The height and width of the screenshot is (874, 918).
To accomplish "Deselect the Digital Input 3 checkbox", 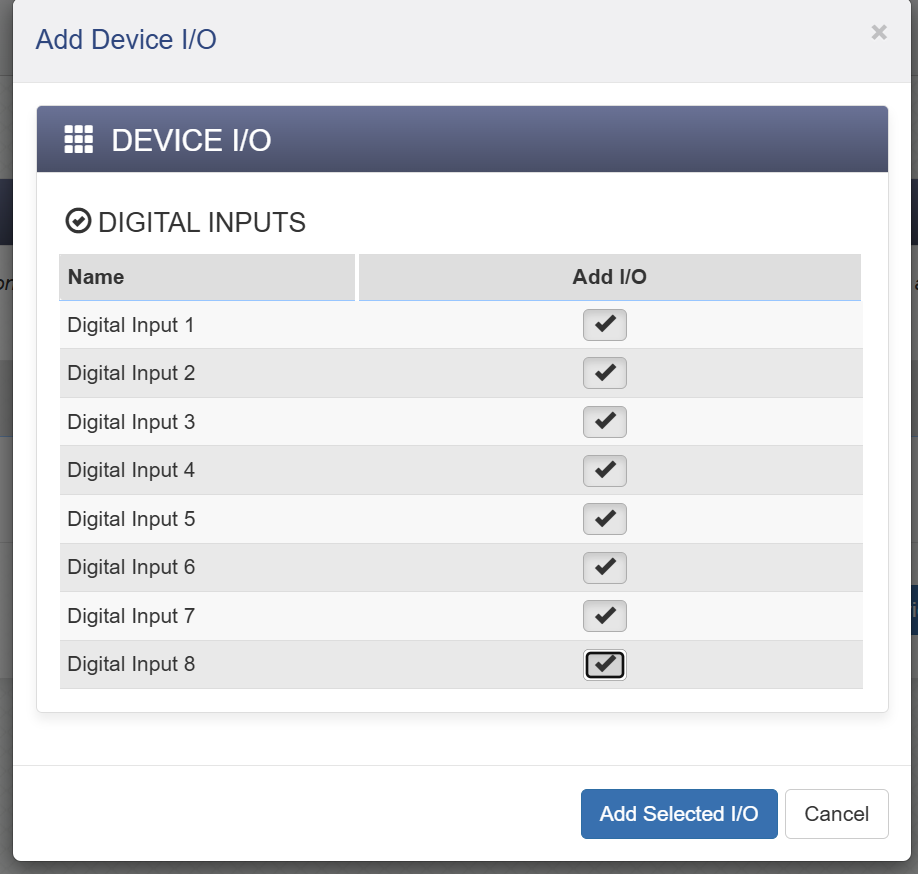I will click(605, 422).
